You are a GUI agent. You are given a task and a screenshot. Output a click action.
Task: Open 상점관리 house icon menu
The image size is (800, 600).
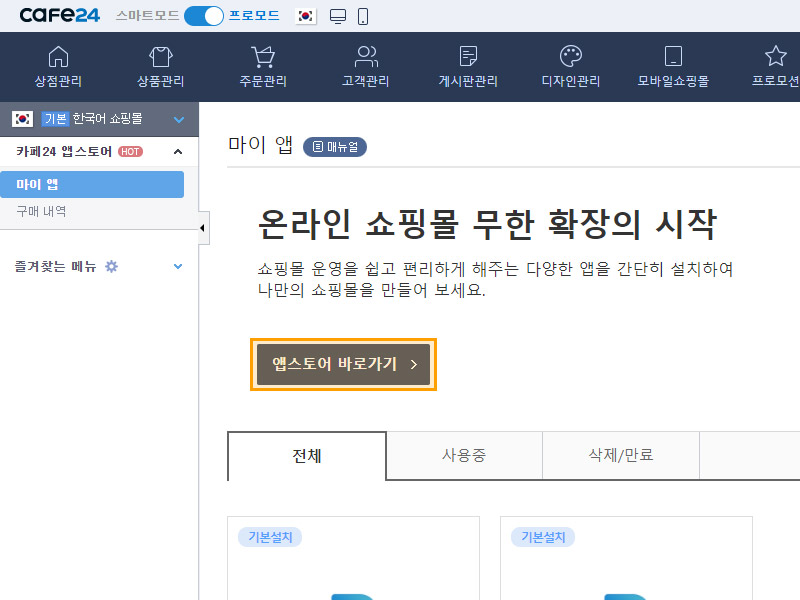(x=58, y=66)
